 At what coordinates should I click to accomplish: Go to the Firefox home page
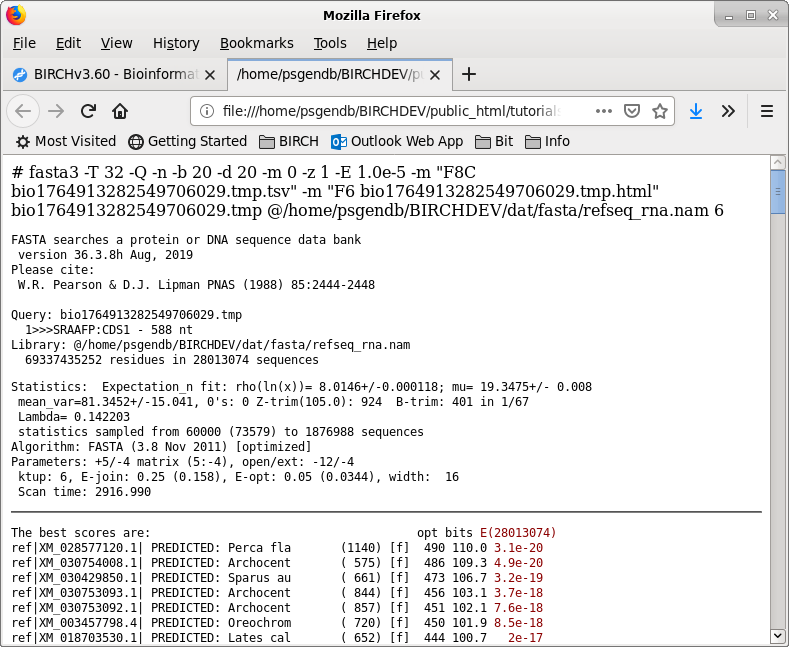coord(120,111)
